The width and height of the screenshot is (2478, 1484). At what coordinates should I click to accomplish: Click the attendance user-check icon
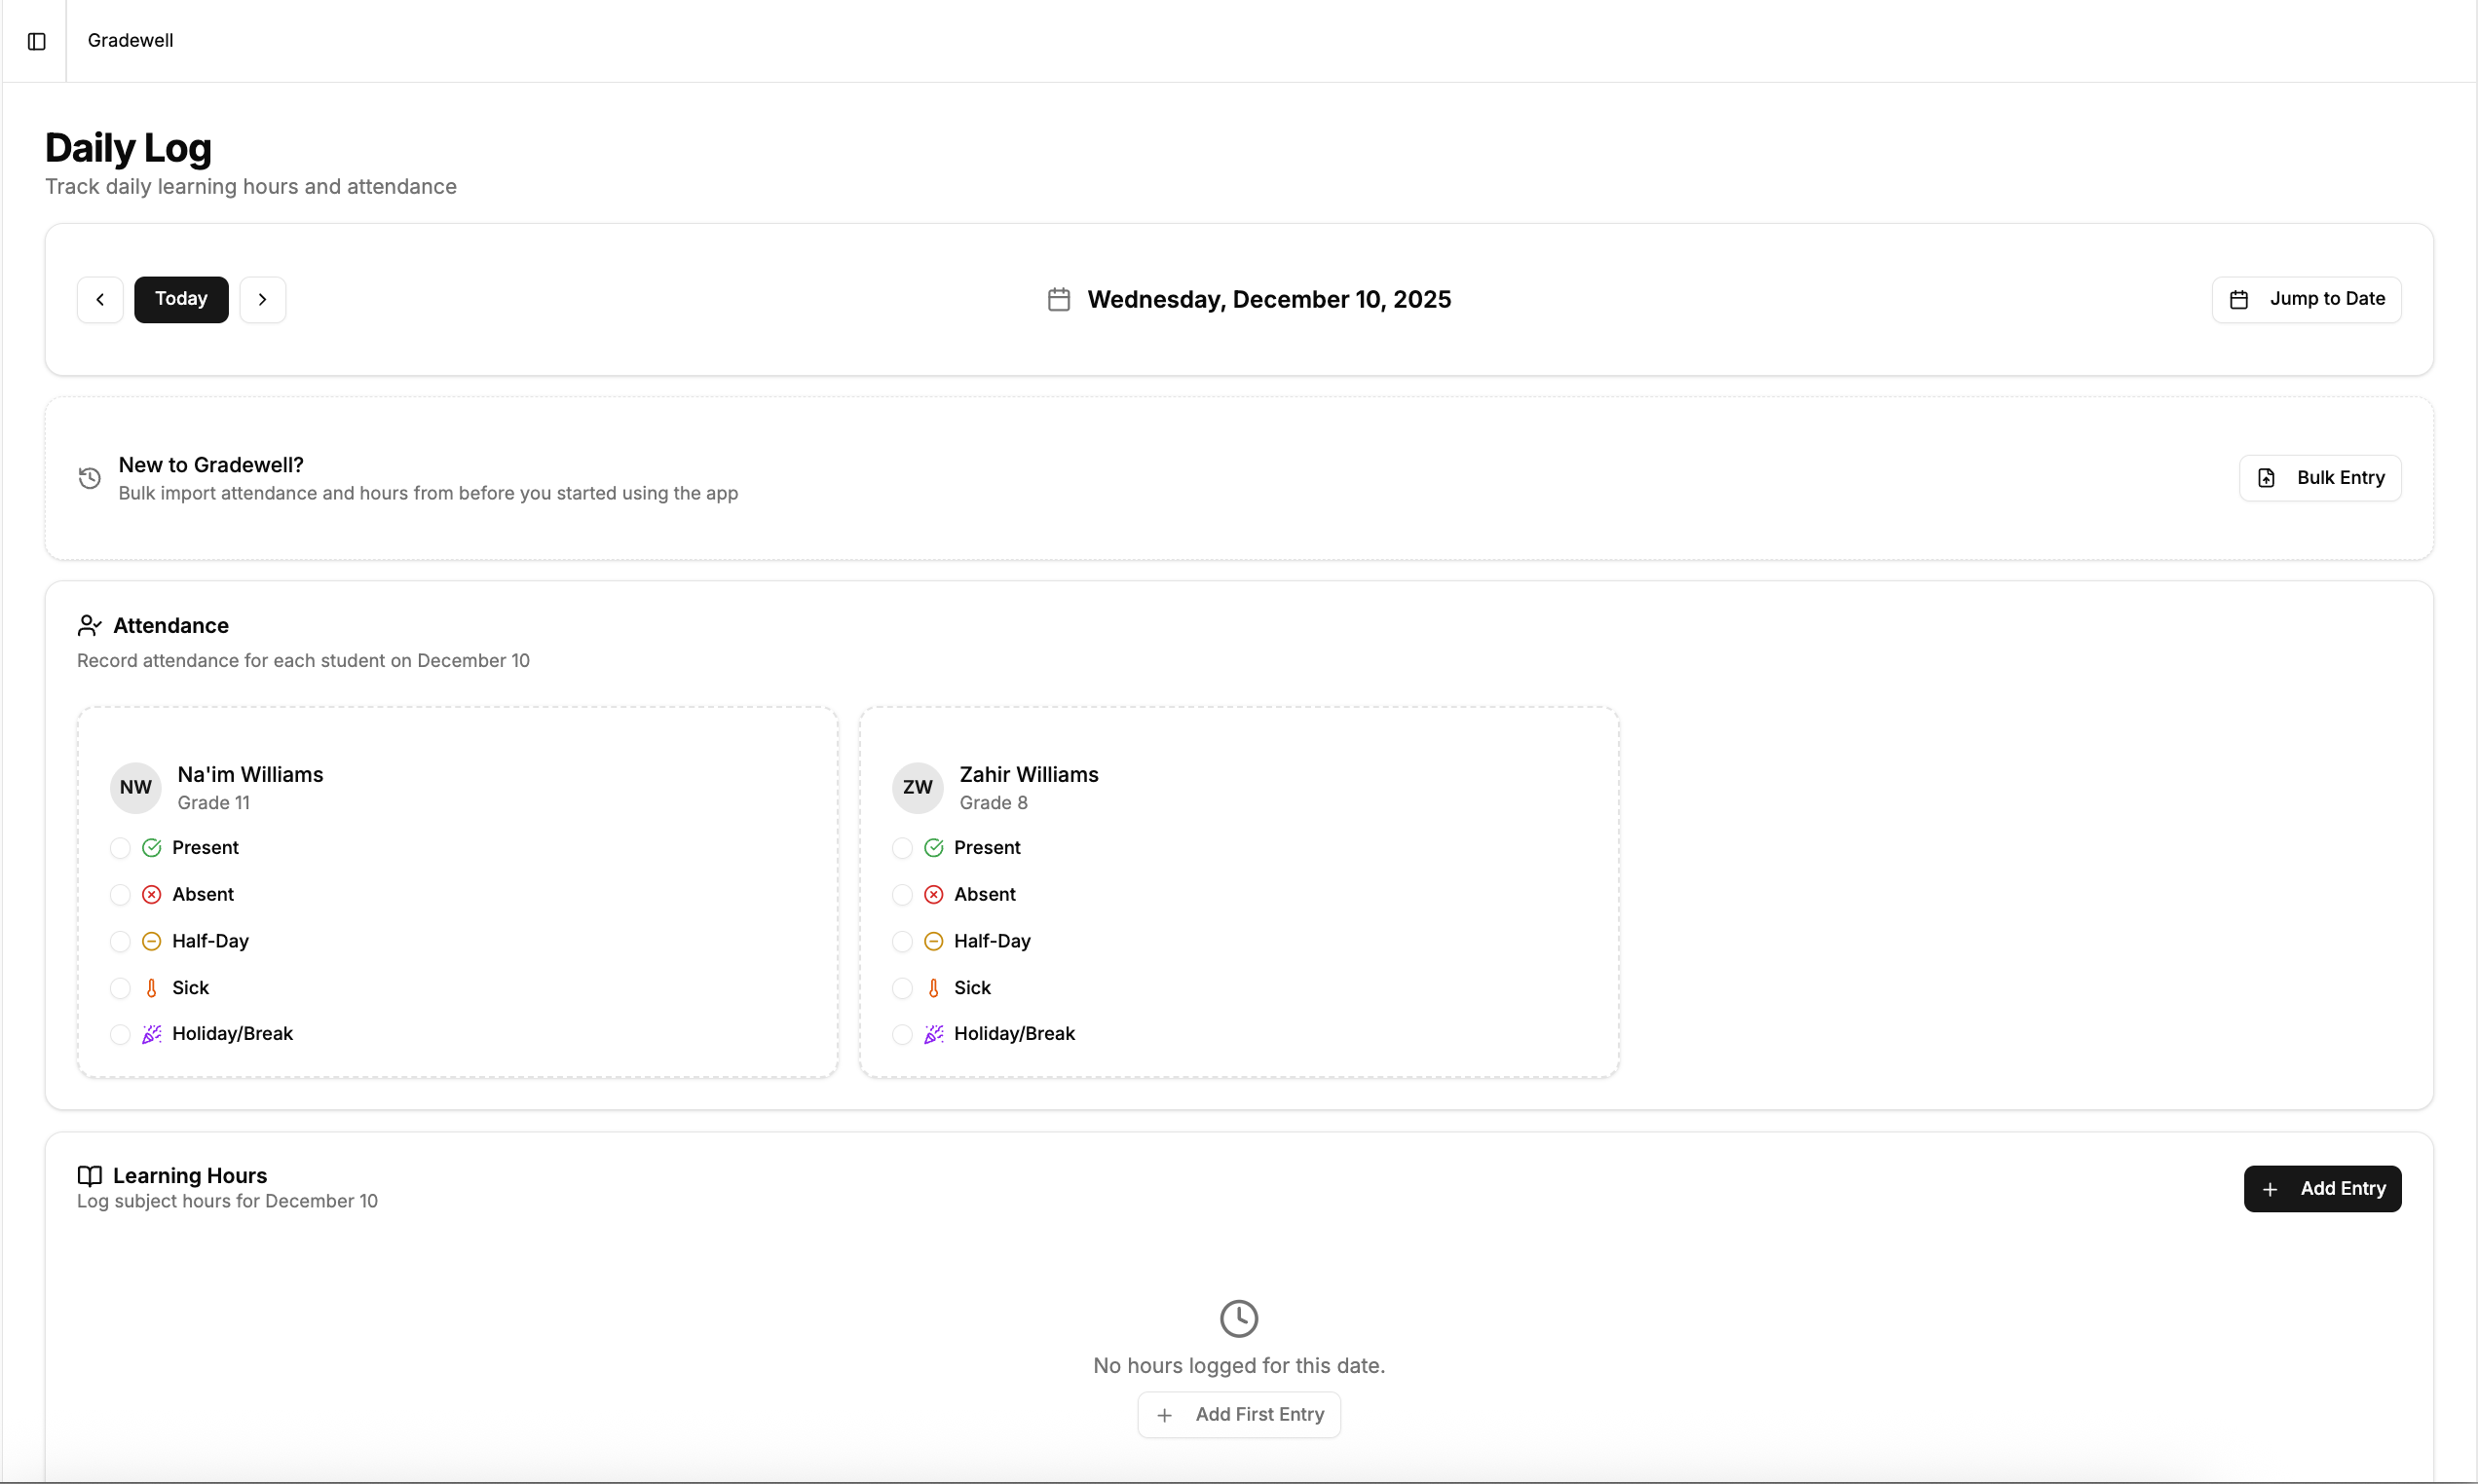pos(89,624)
